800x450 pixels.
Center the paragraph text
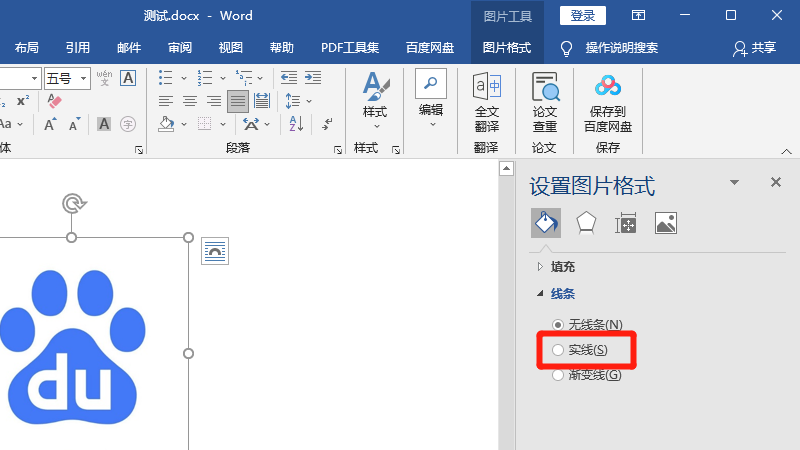point(190,101)
